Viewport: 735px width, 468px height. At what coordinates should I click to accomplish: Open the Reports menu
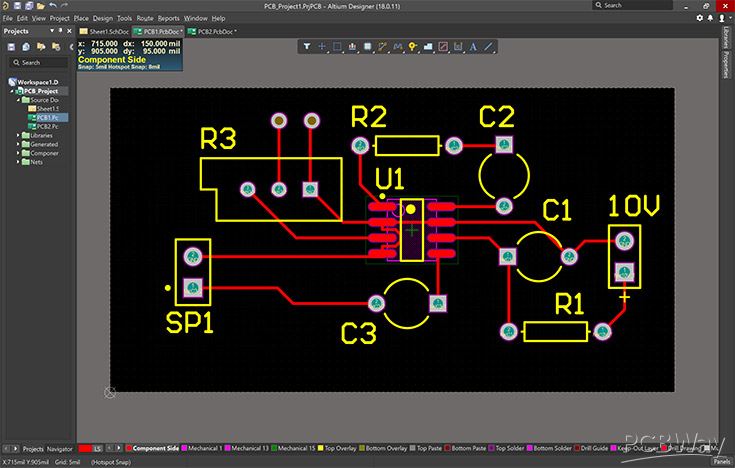168,18
